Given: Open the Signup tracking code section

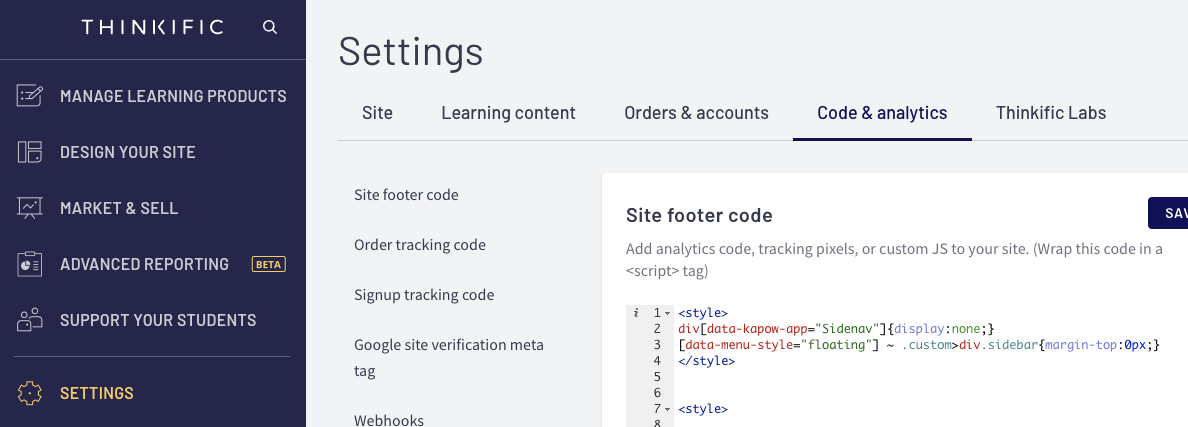Looking at the screenshot, I should pos(424,295).
